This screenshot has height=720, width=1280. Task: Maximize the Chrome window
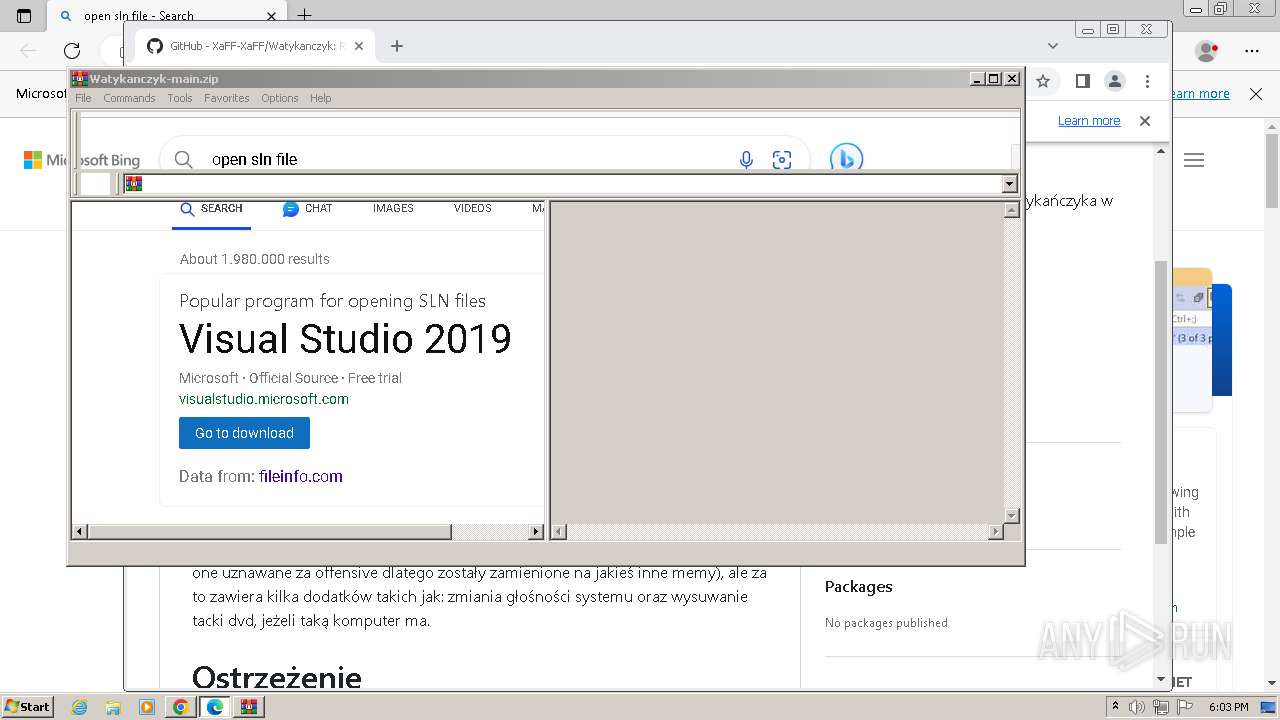[1112, 29]
